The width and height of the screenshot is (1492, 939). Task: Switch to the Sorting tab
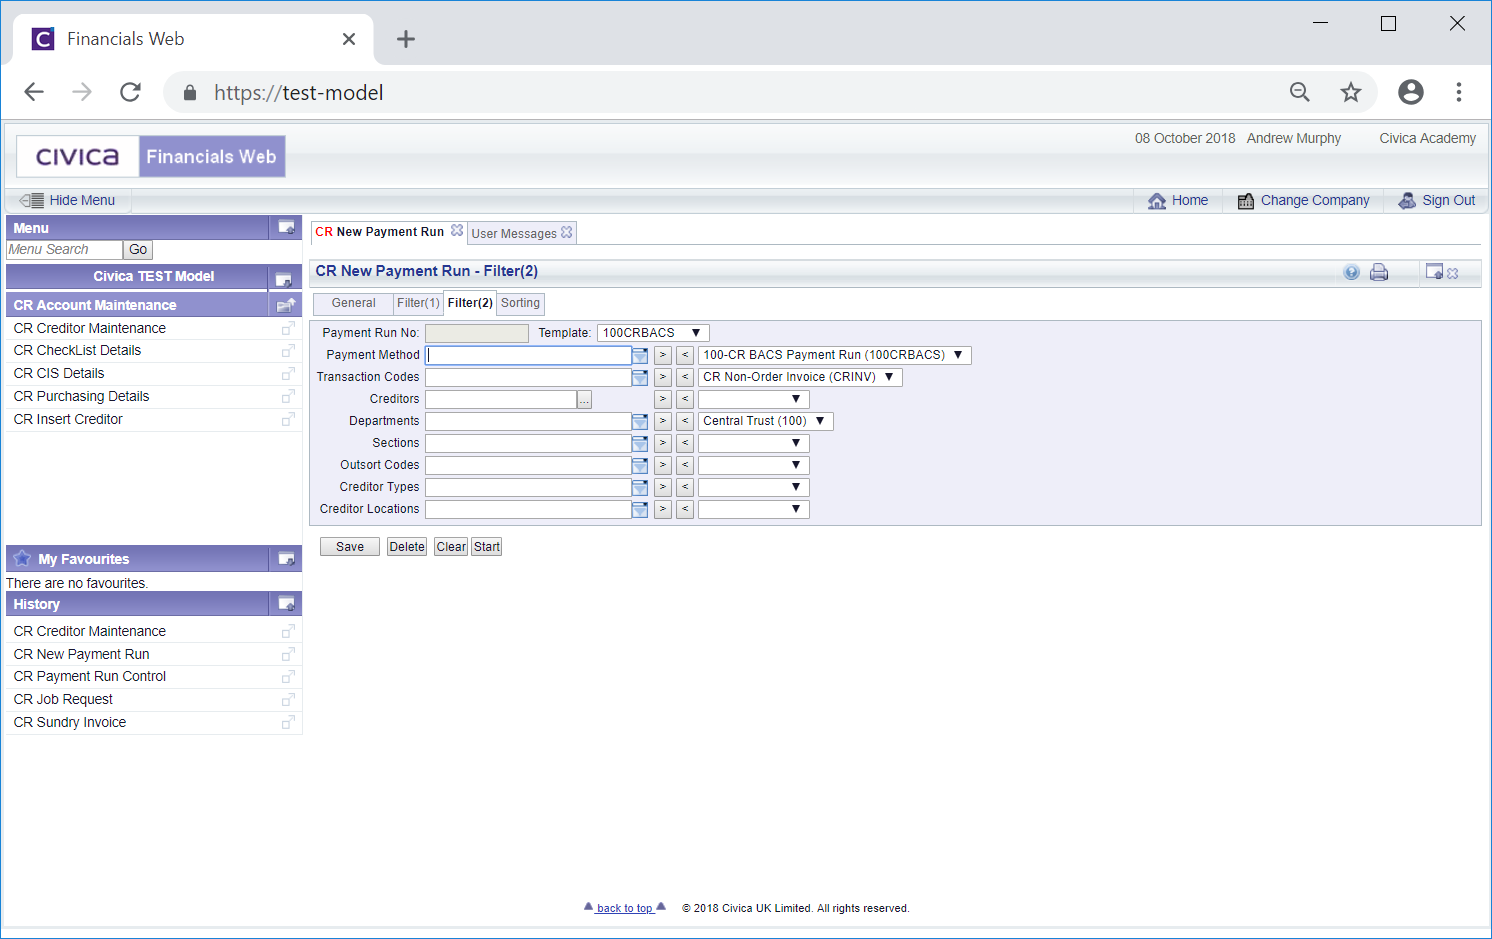pyautogui.click(x=520, y=303)
